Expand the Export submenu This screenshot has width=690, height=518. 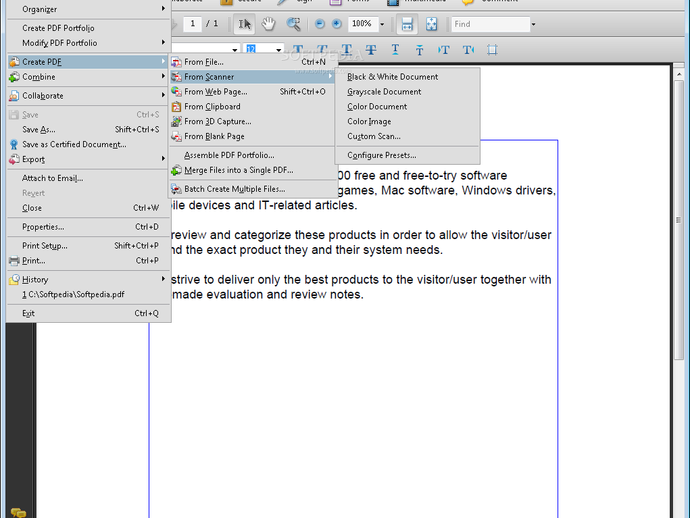[88, 159]
